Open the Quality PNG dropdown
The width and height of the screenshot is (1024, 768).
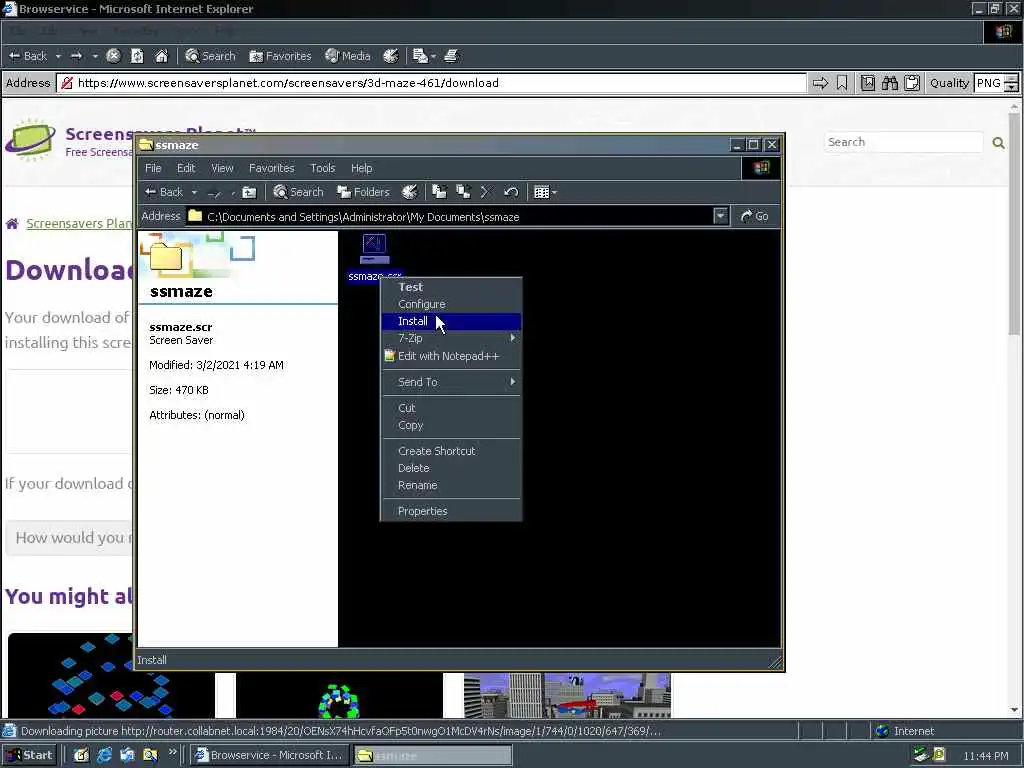[x=1011, y=83]
